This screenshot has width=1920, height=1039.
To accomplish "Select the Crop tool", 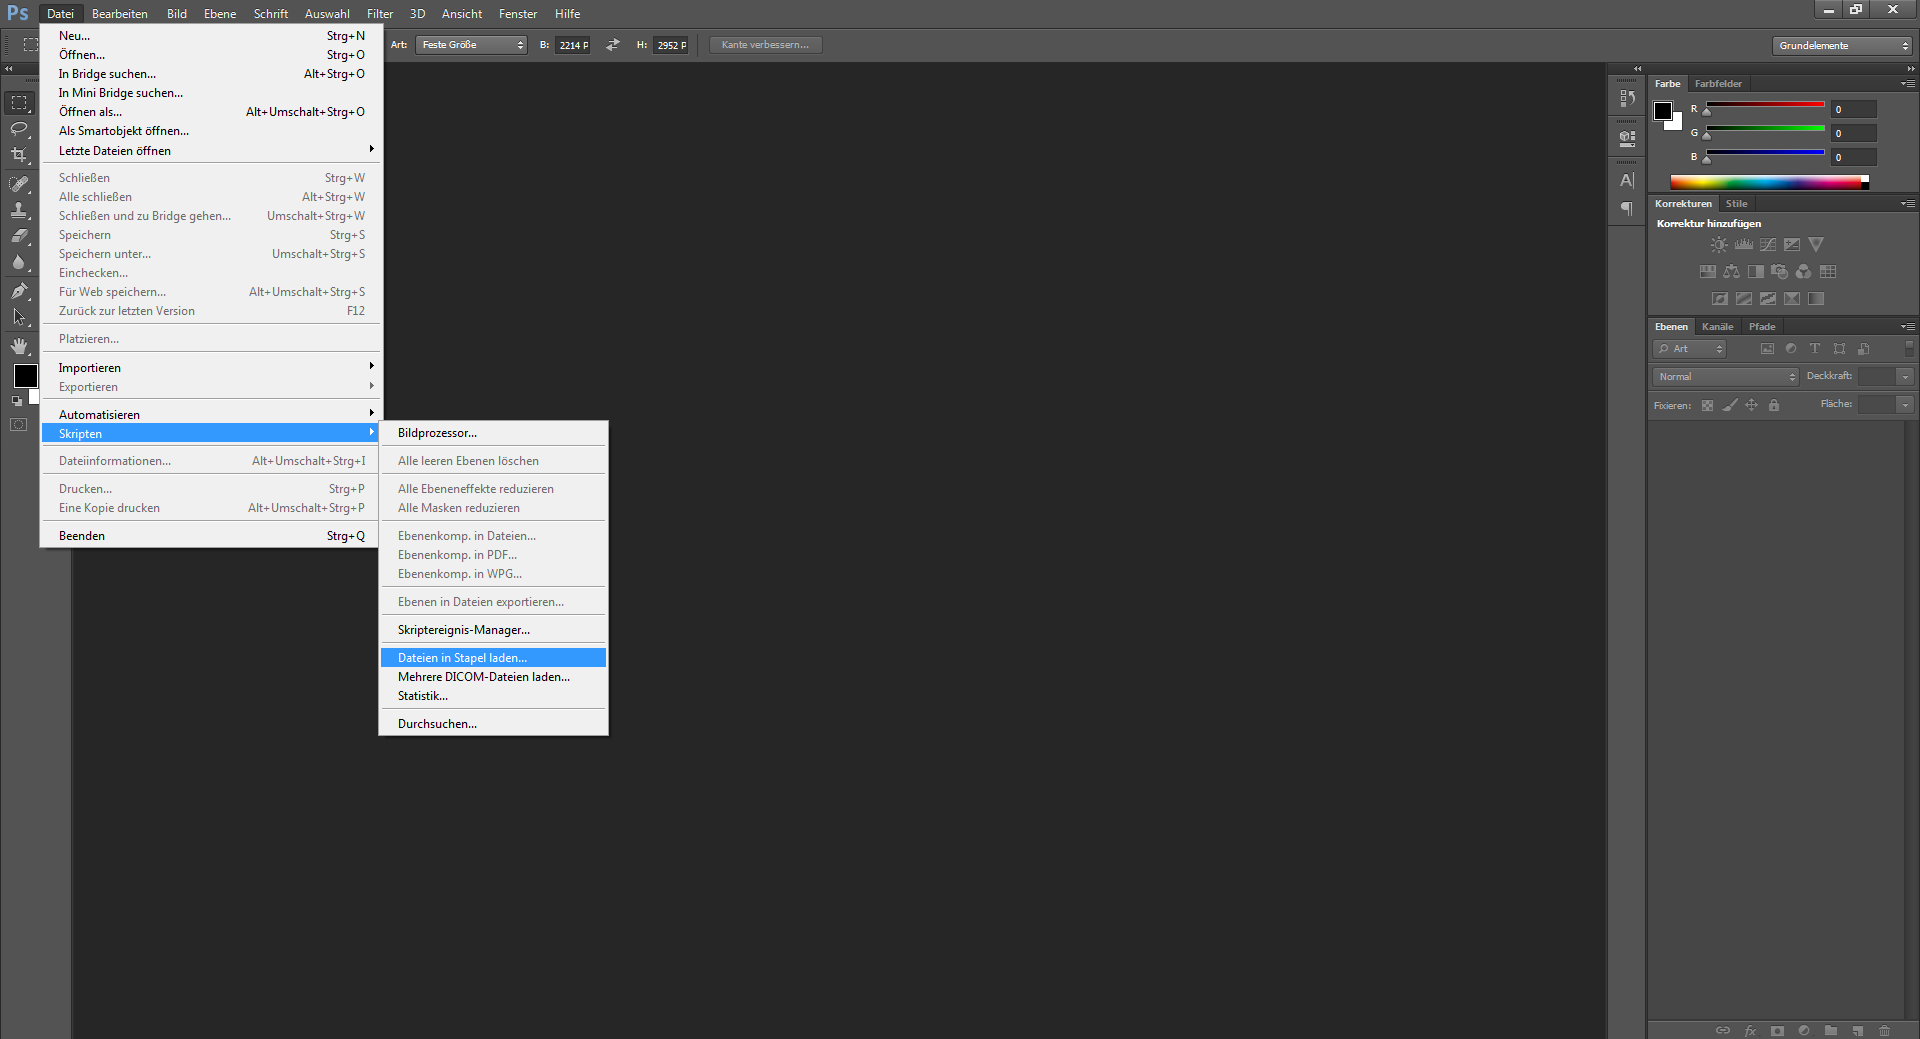I will (x=19, y=155).
